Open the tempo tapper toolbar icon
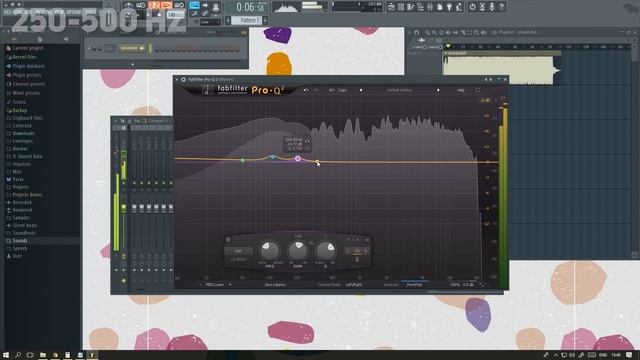640x360 pixels. pos(459,7)
